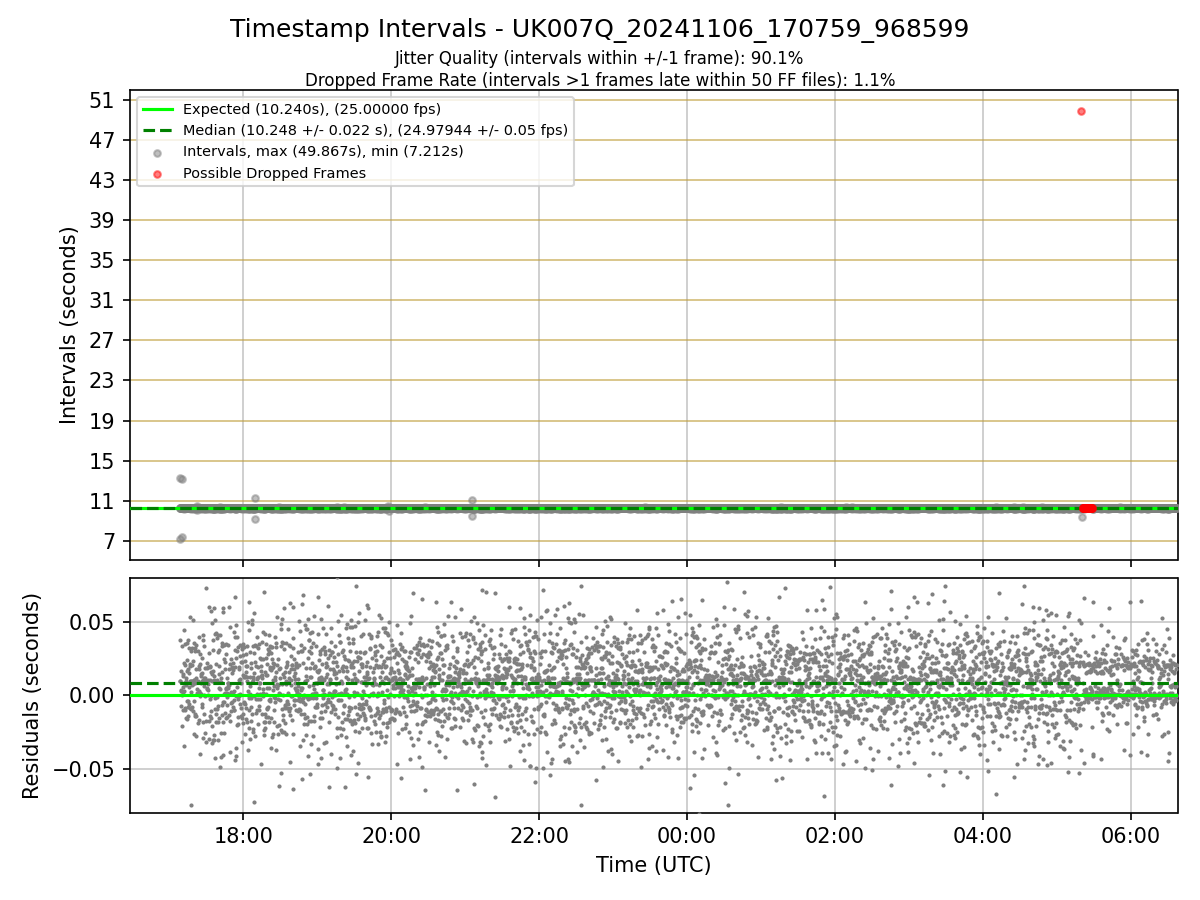Click the y-axis tick label "51"
1200x900 pixels.
(x=101, y=100)
